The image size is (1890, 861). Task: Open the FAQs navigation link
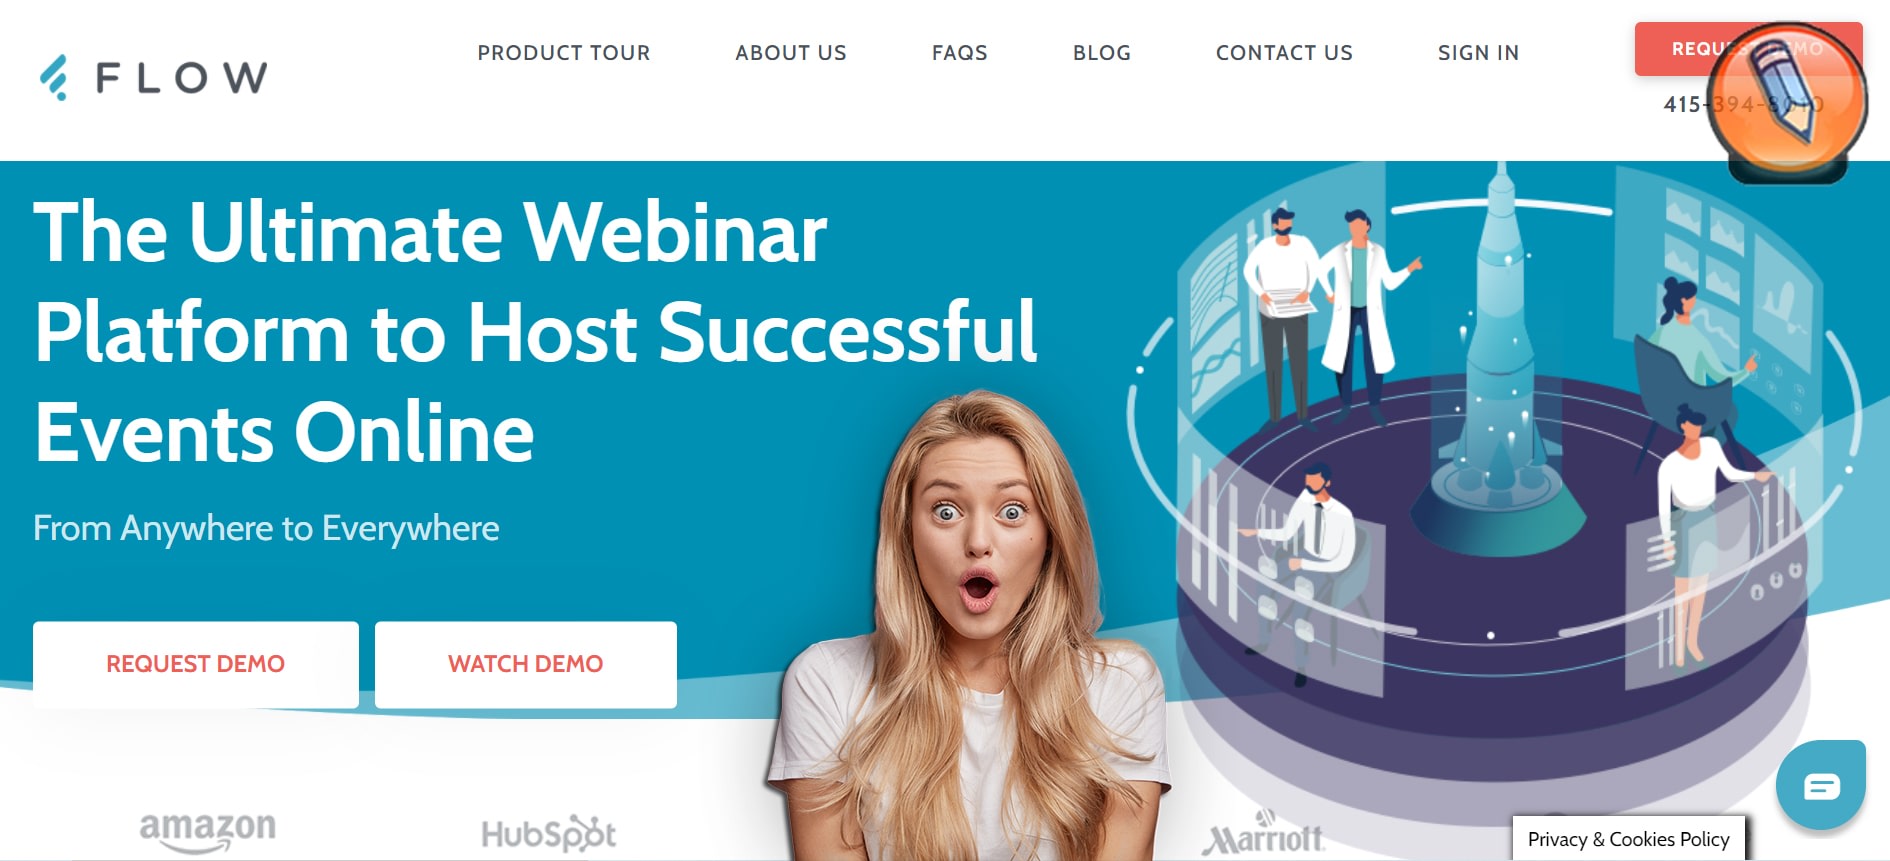[x=960, y=53]
